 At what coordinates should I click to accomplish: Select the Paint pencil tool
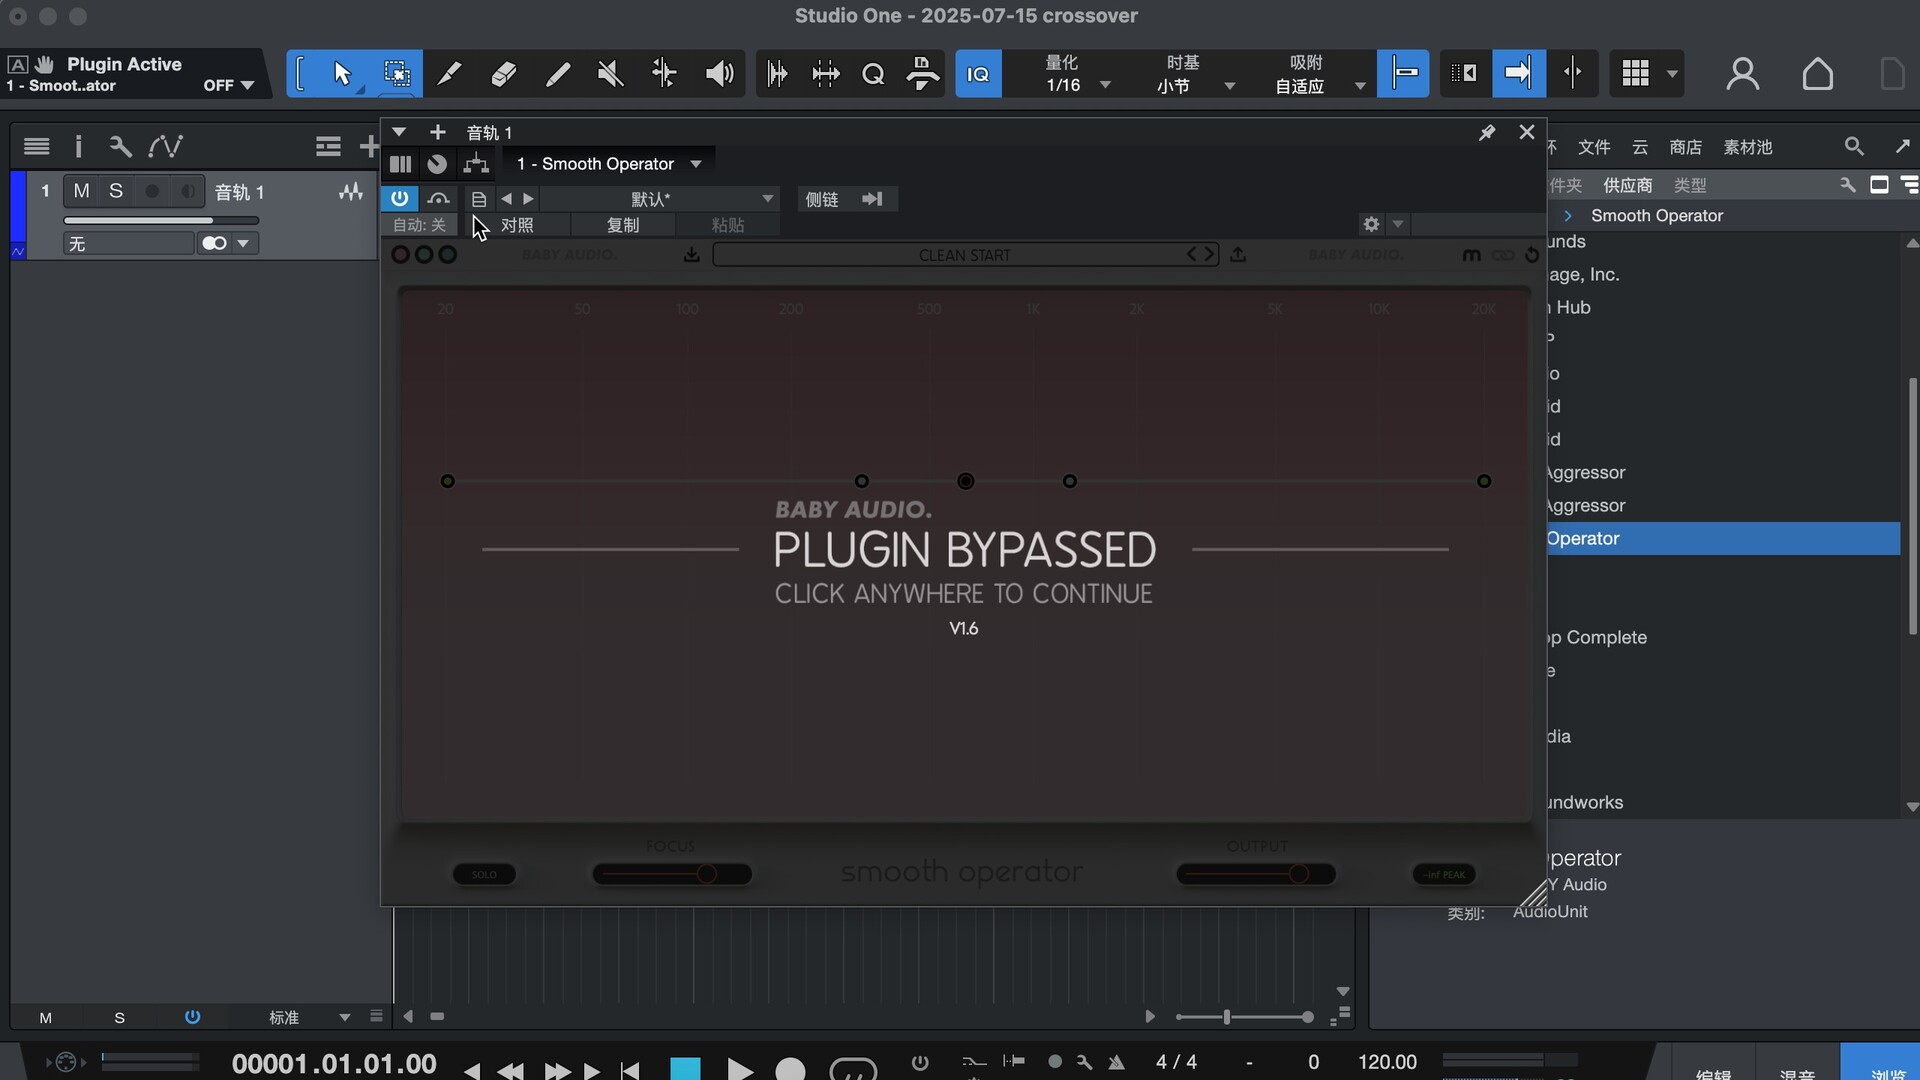click(558, 74)
